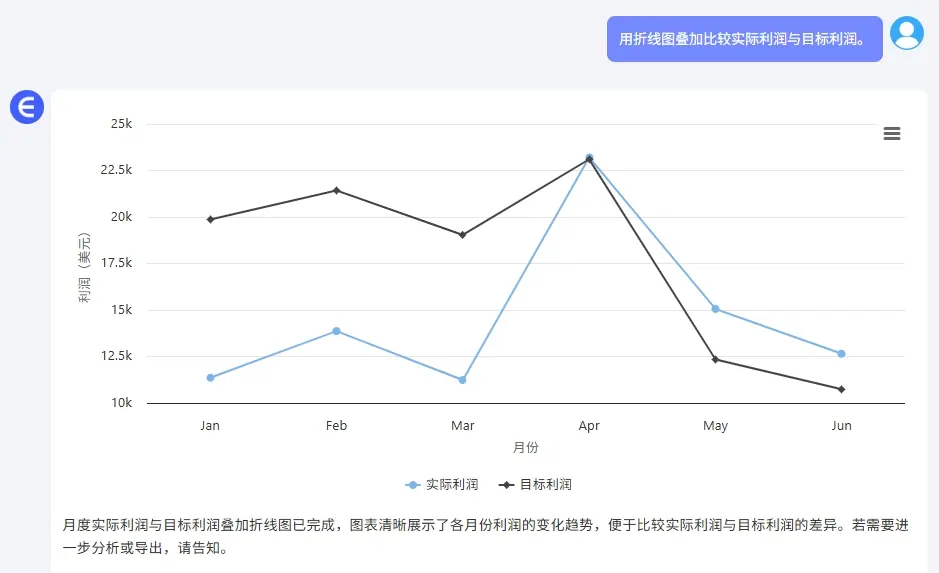This screenshot has width=939, height=573.
Task: Click the Mar target profit diamond marker
Action: (x=462, y=235)
